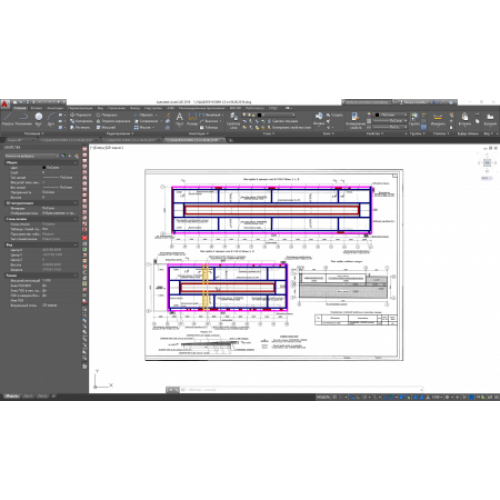This screenshot has height=500, width=500.
Task: Open the Dimension (Размер) tool
Action: [192, 119]
